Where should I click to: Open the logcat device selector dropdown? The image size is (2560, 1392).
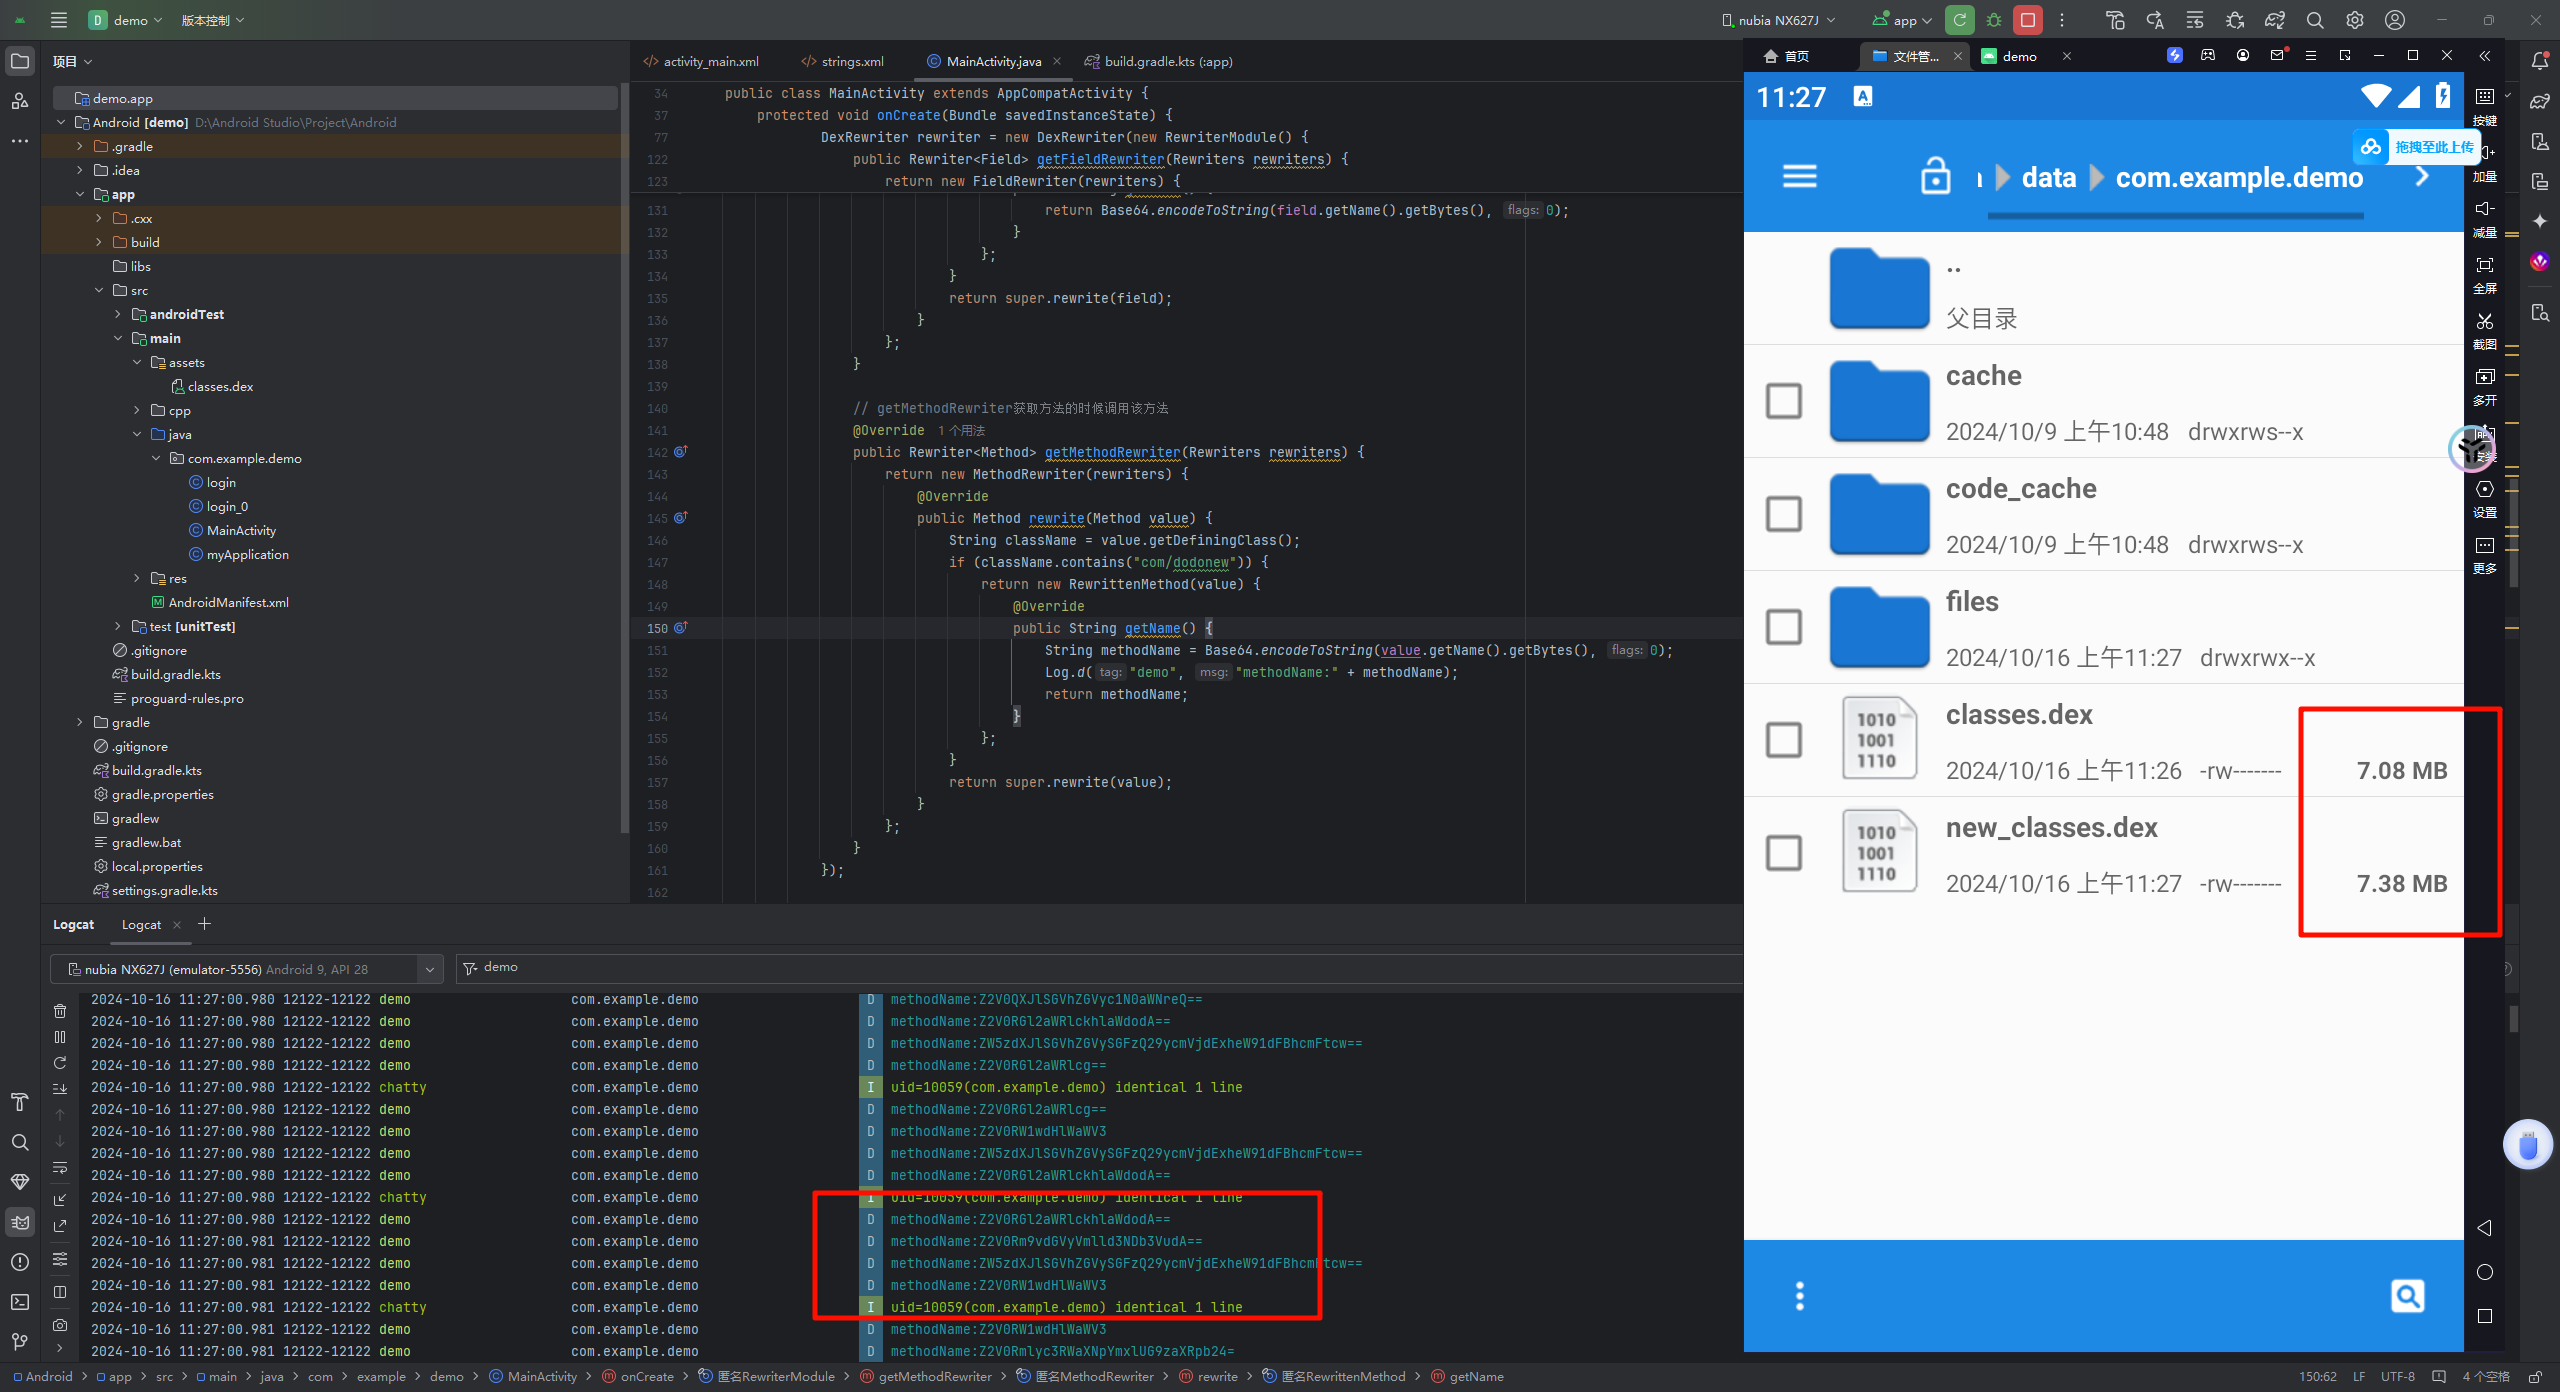(429, 969)
